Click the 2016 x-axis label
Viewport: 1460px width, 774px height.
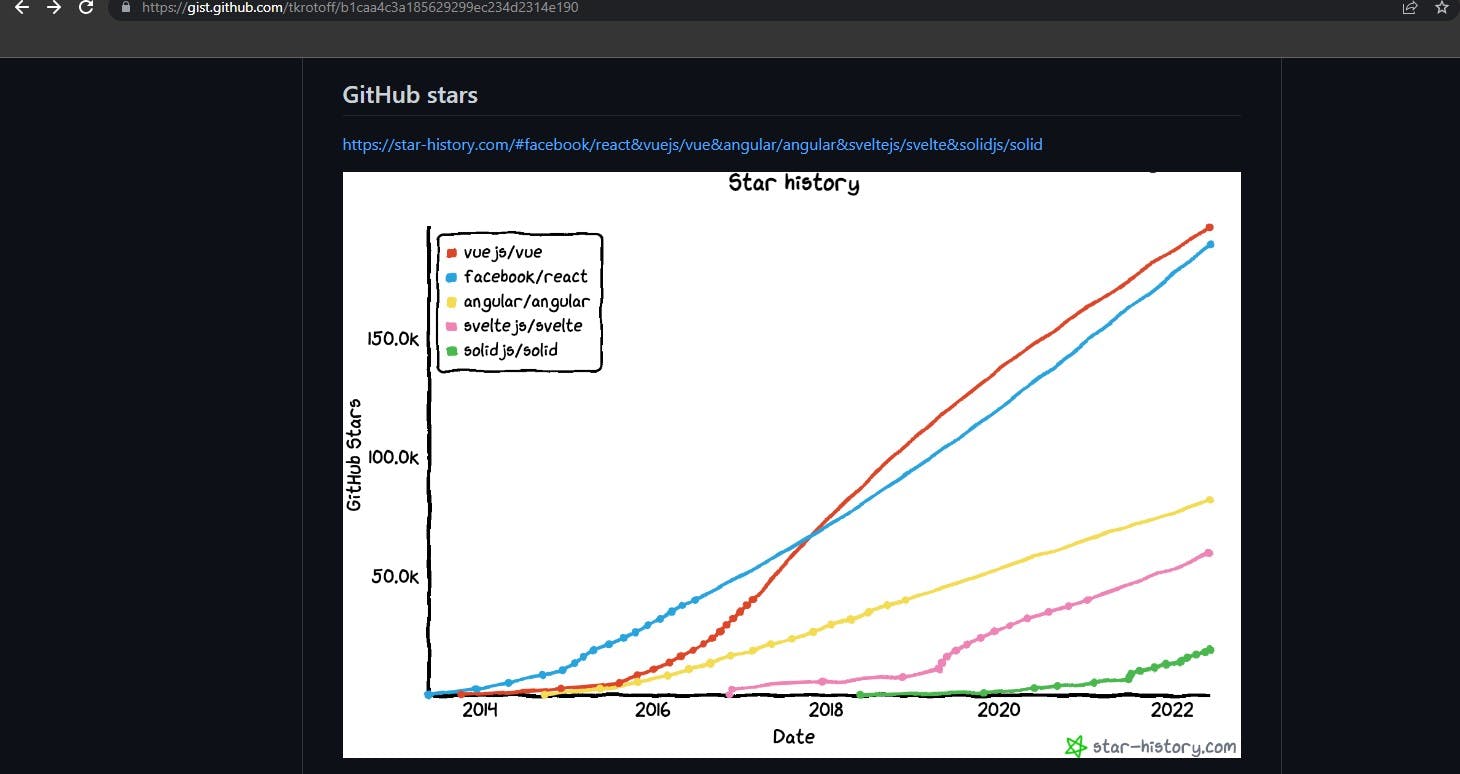click(x=653, y=710)
